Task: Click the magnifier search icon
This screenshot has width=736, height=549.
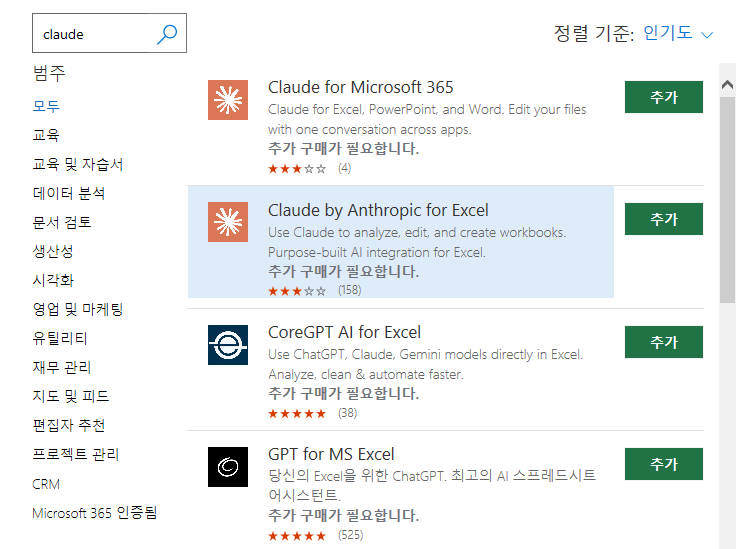Action: pyautogui.click(x=167, y=34)
